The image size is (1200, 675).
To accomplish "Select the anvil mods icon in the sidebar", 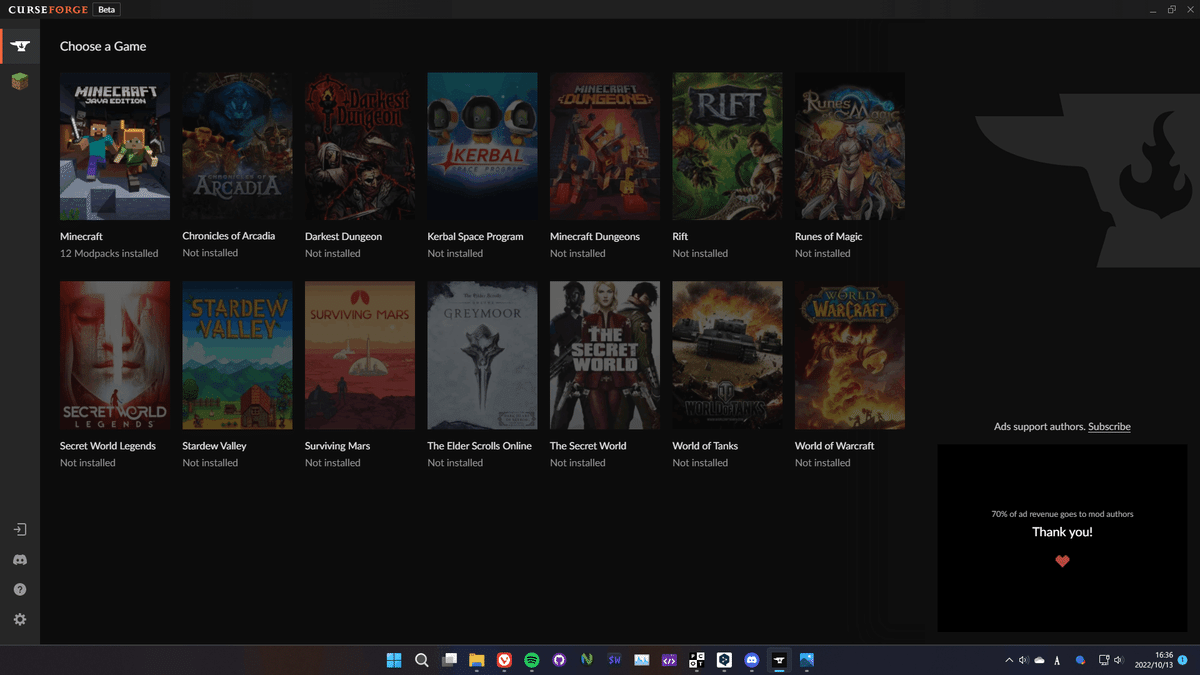I will click(19, 45).
